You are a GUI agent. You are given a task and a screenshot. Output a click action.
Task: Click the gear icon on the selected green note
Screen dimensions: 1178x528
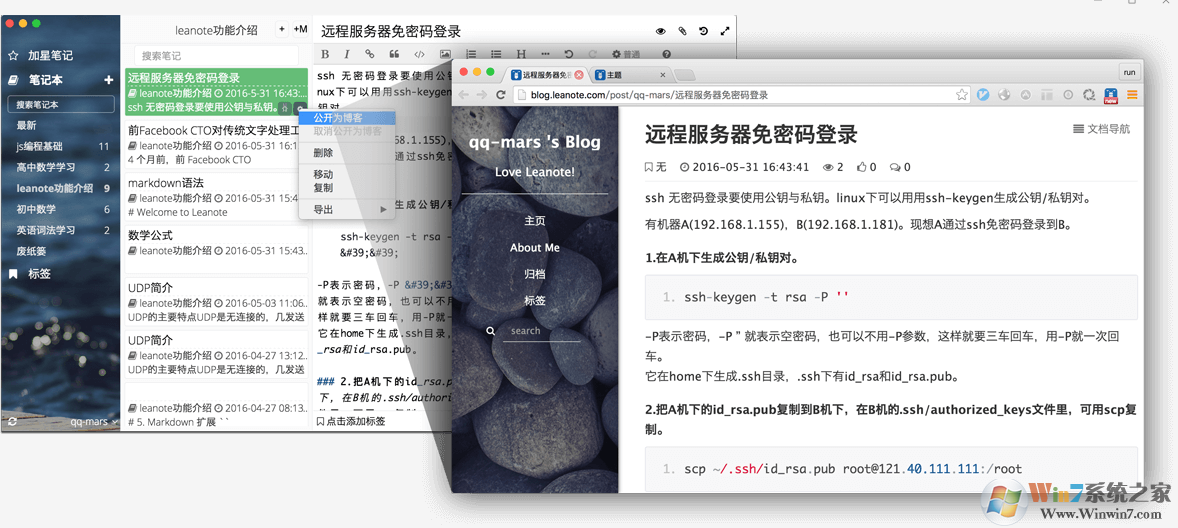[x=299, y=108]
